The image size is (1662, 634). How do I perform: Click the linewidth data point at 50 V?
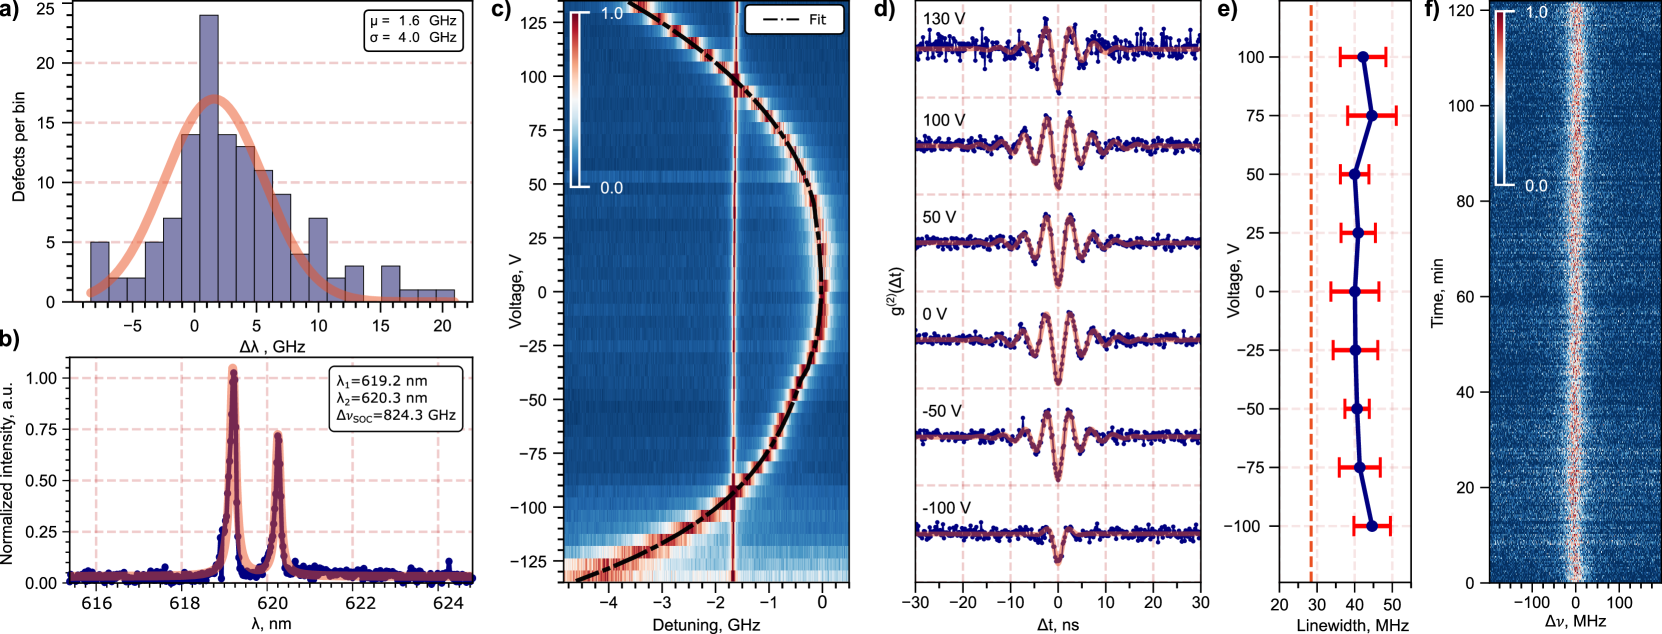pos(1355,174)
